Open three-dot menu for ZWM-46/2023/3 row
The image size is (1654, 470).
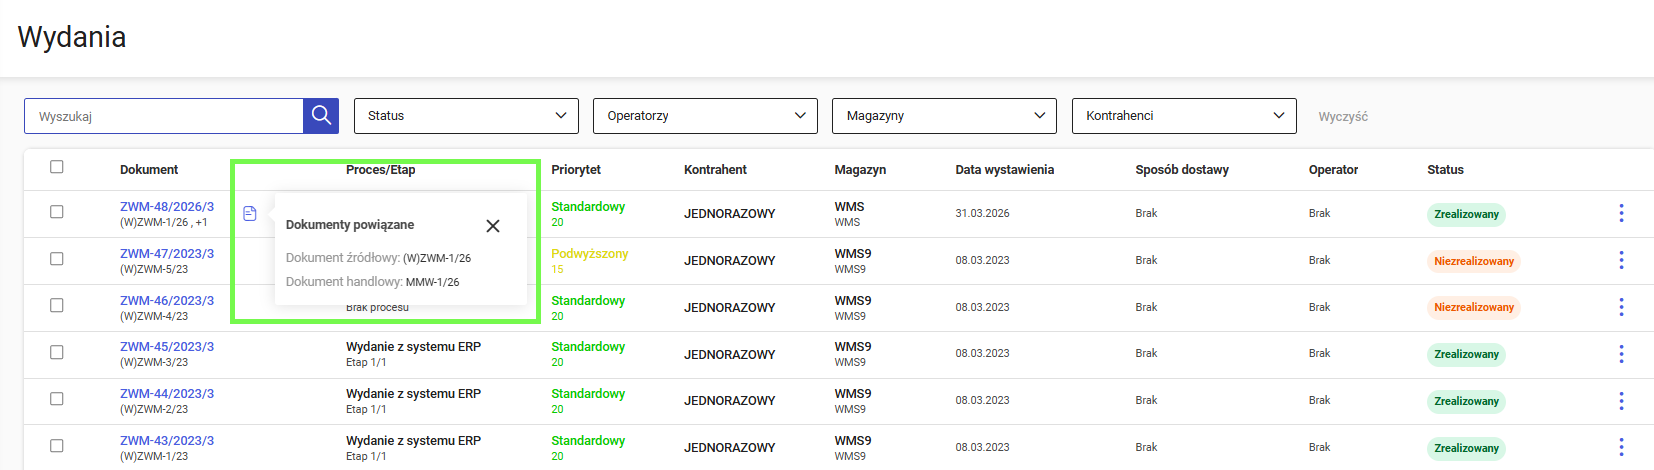coord(1621,307)
